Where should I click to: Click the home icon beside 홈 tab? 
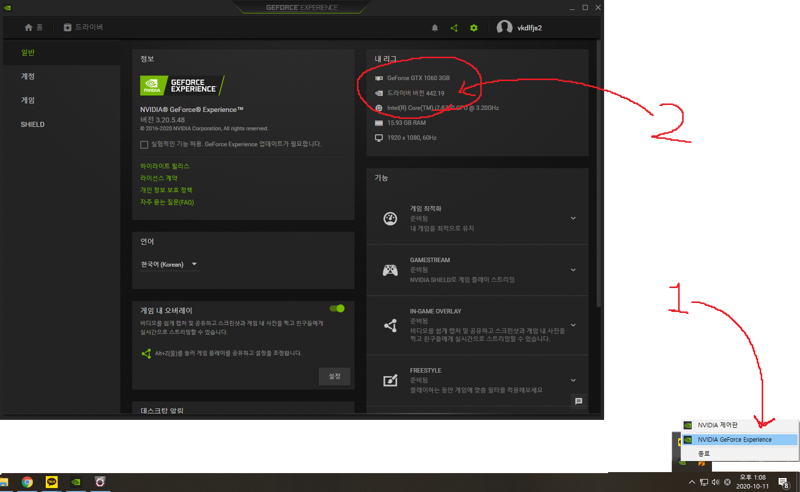(x=29, y=27)
